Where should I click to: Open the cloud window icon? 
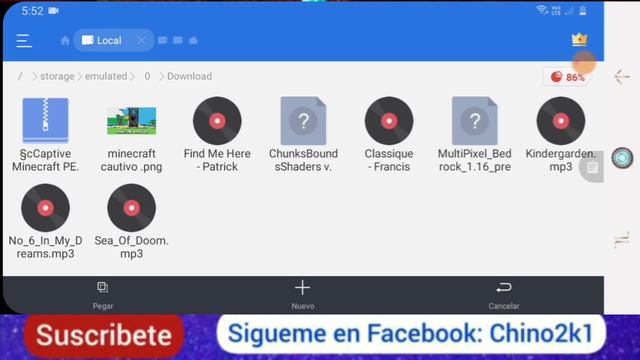click(x=193, y=40)
